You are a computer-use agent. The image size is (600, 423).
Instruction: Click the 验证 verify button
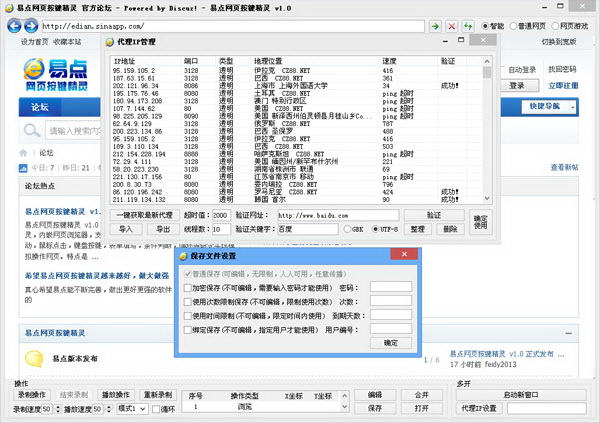coord(434,215)
